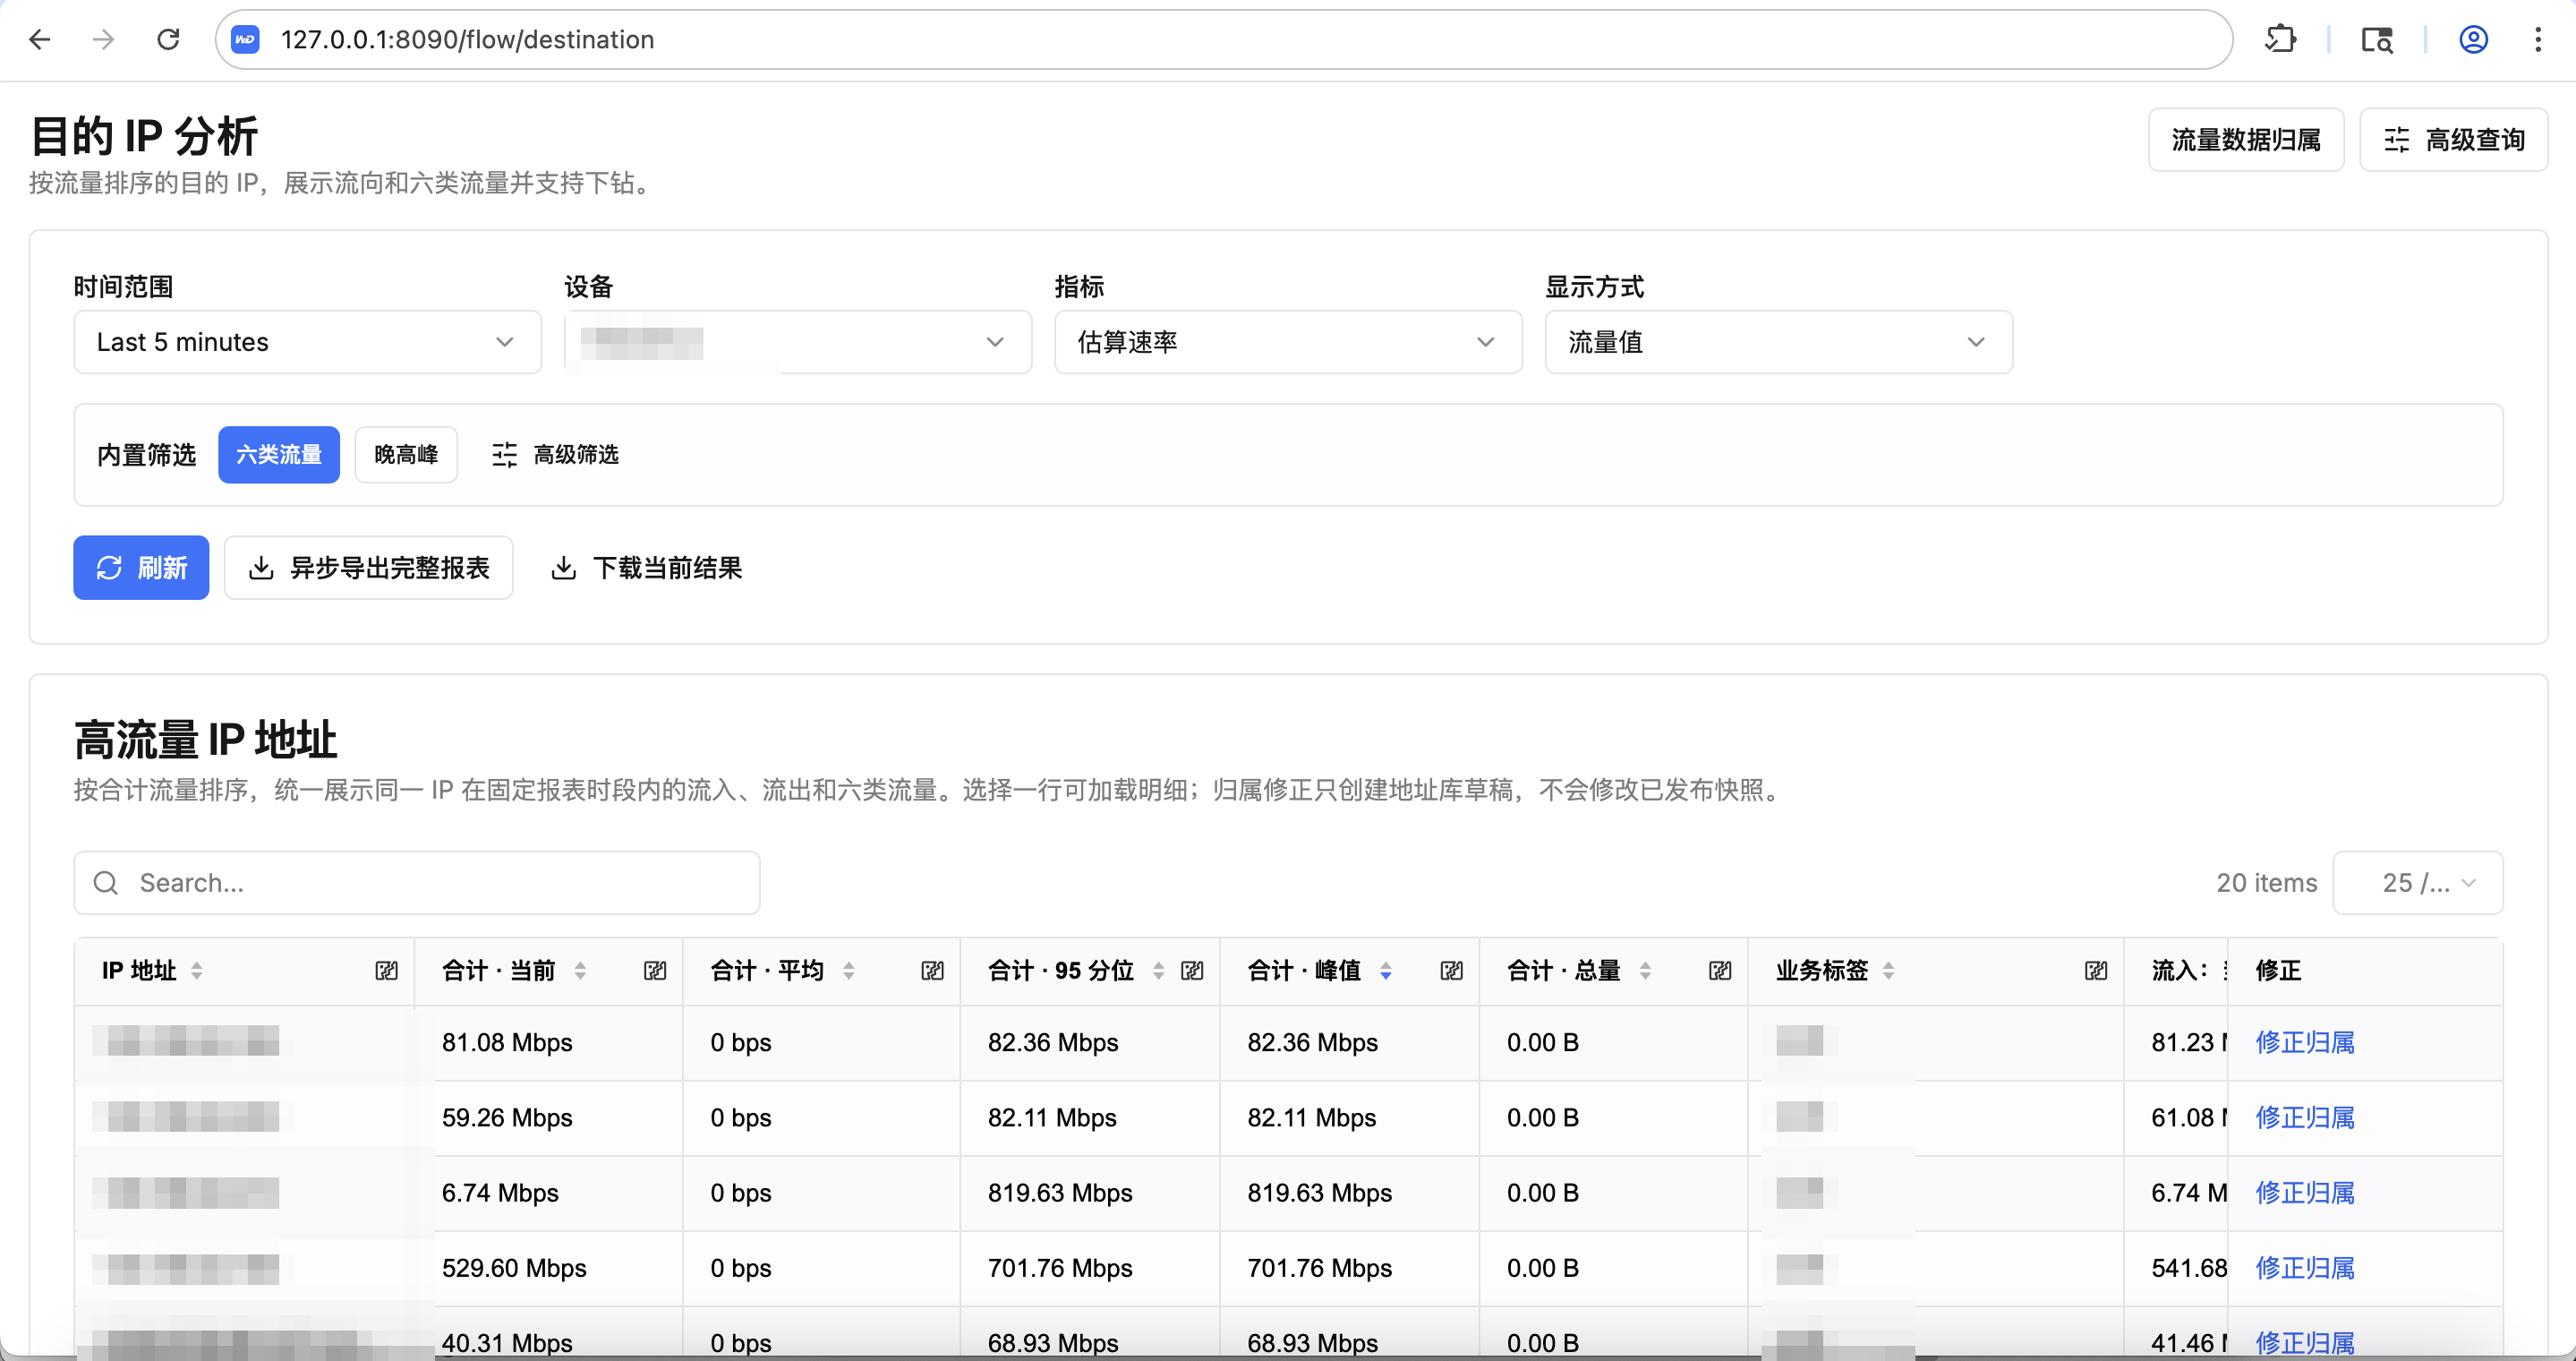Sort by 业务标签 using its sort arrows
Image resolution: width=2576 pixels, height=1361 pixels.
1888,971
